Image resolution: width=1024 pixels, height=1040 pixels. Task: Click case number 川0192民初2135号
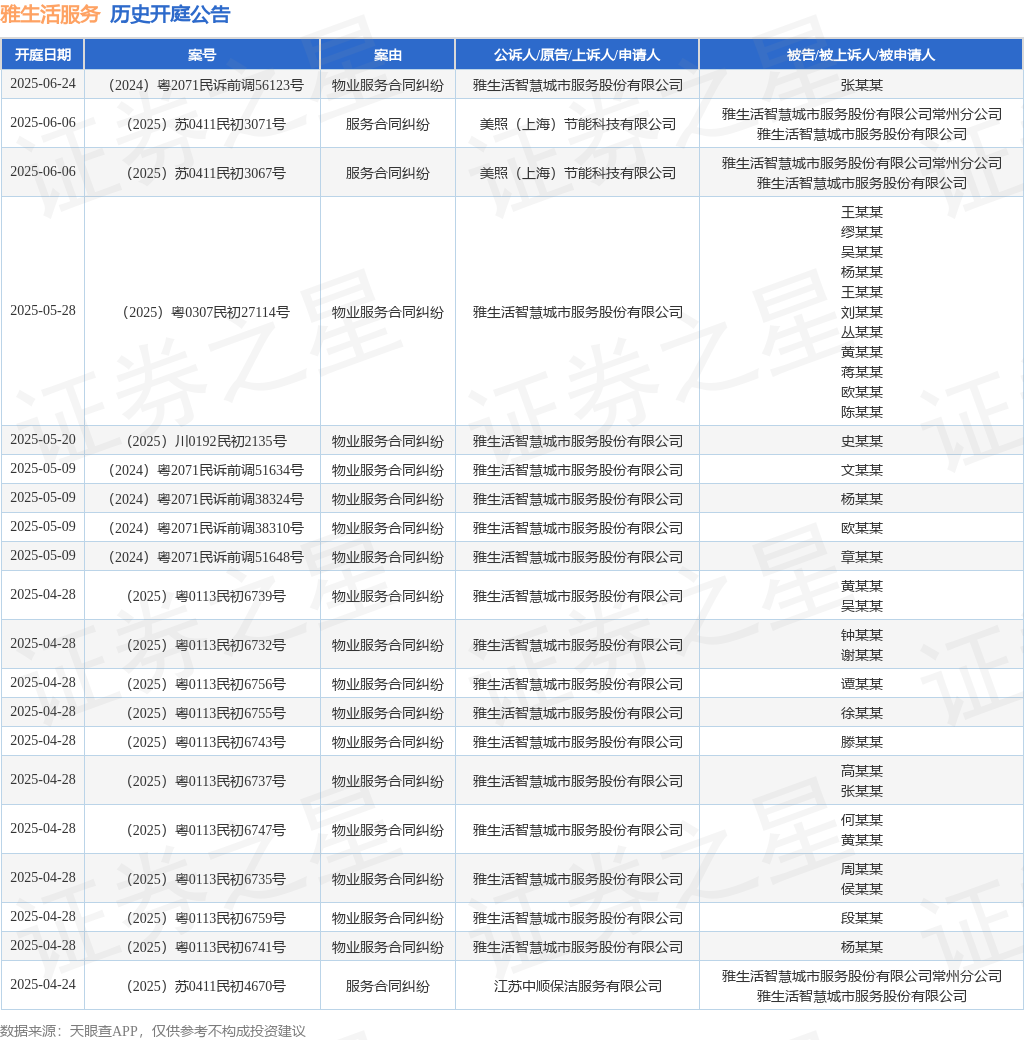206,441
